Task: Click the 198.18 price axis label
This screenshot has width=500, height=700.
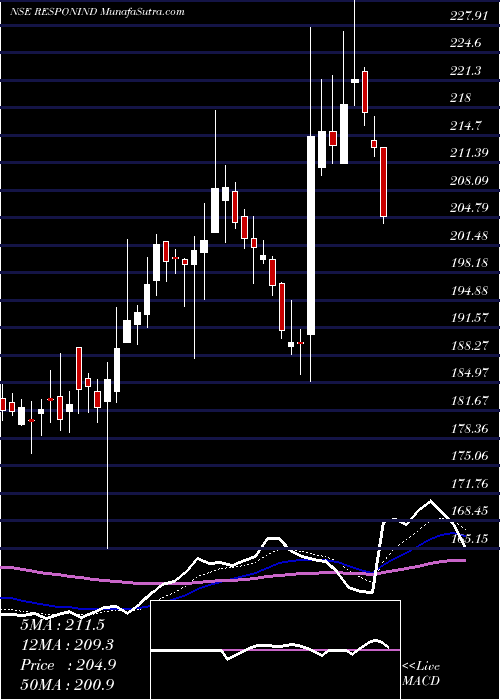Action: tap(468, 263)
